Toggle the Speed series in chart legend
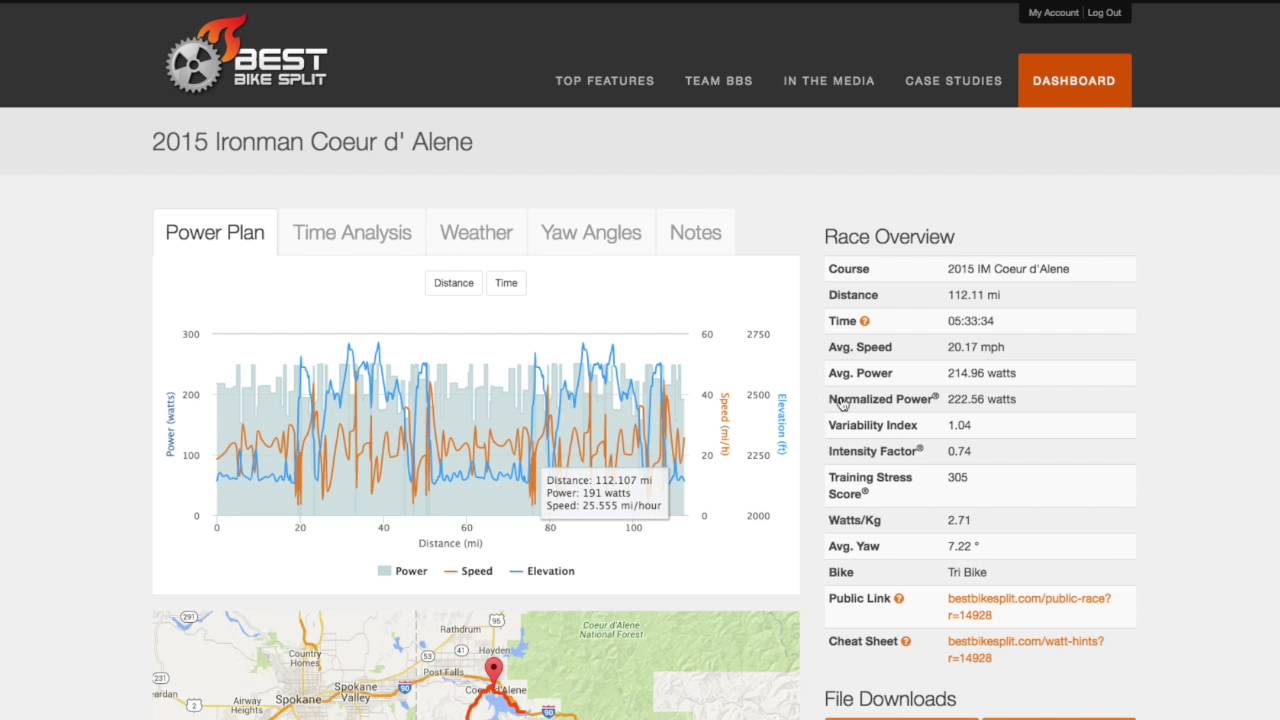The width and height of the screenshot is (1280, 720). (469, 571)
